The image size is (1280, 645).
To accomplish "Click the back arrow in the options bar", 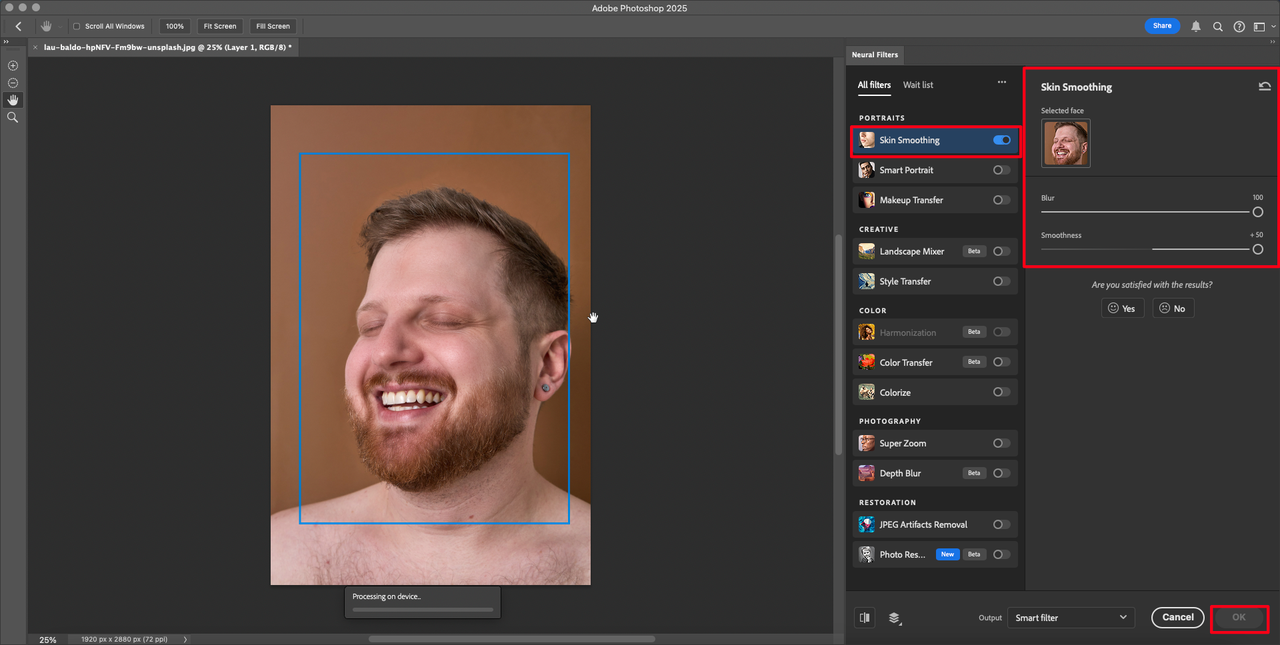I will [x=18, y=26].
